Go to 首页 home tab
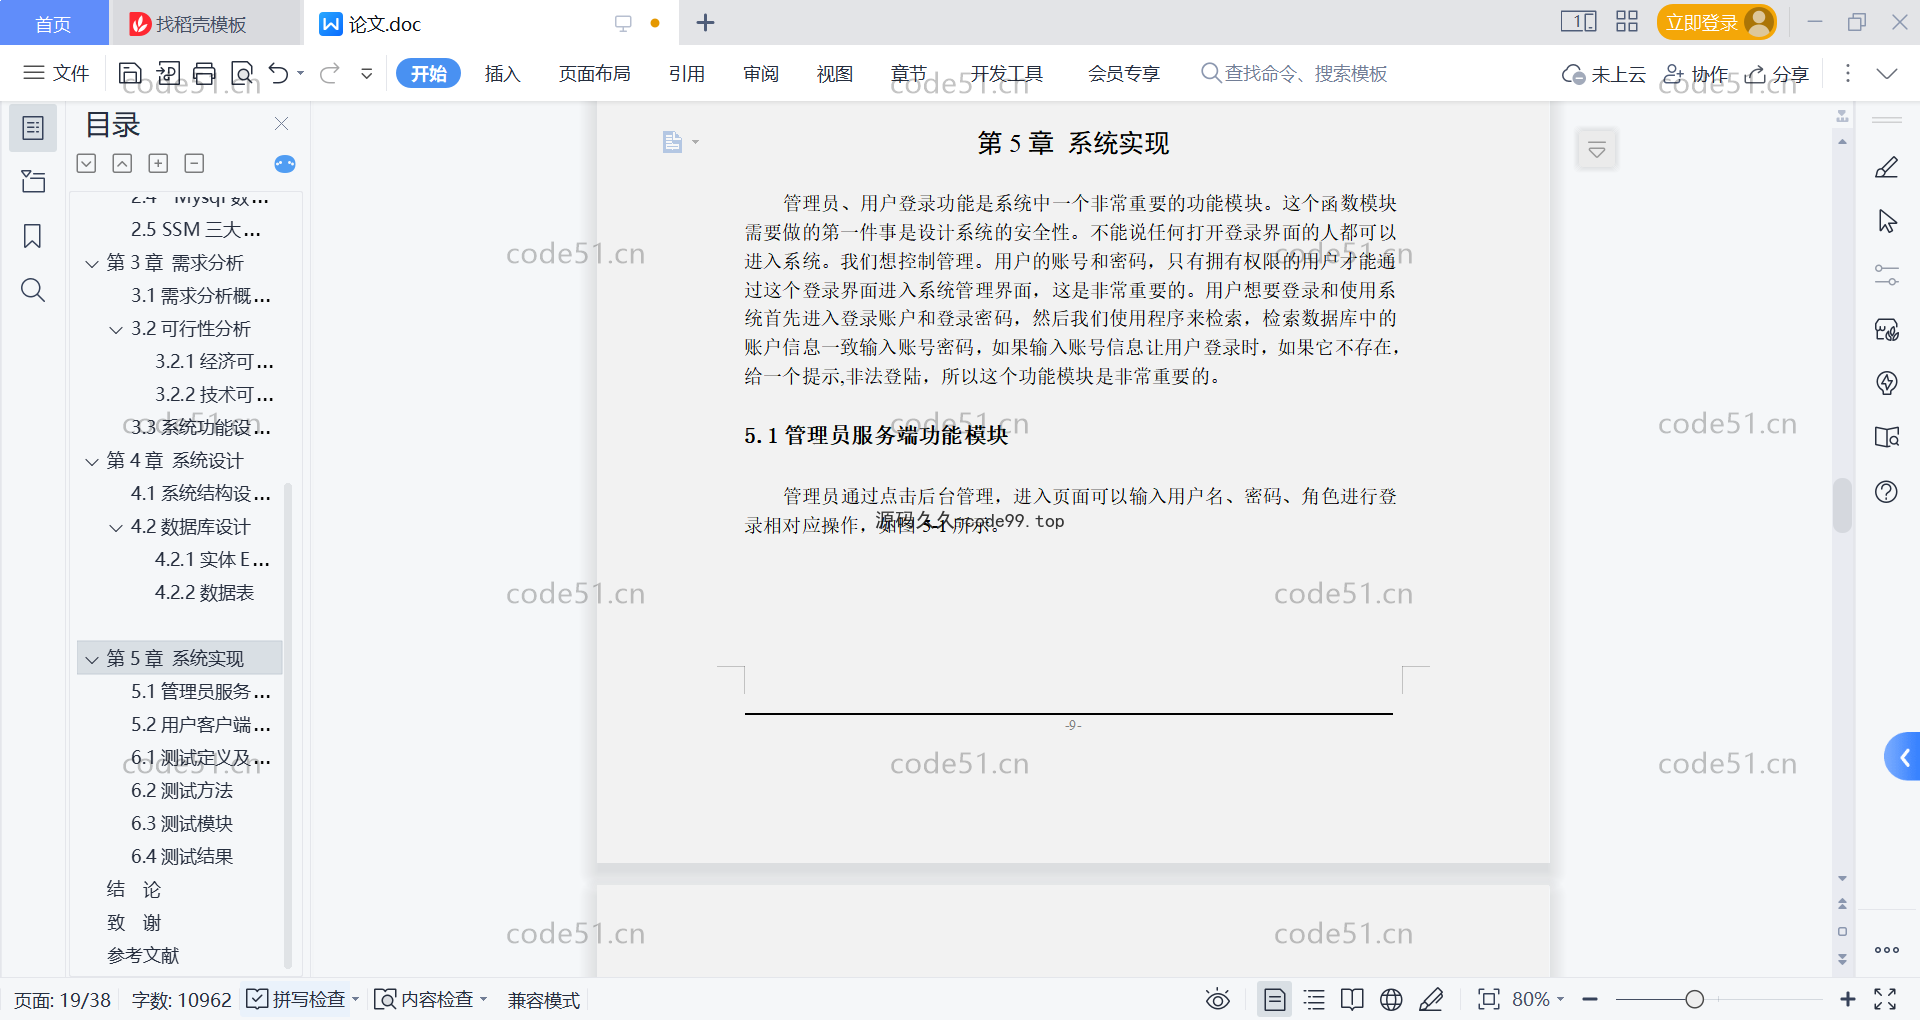The image size is (1920, 1020). [x=53, y=24]
